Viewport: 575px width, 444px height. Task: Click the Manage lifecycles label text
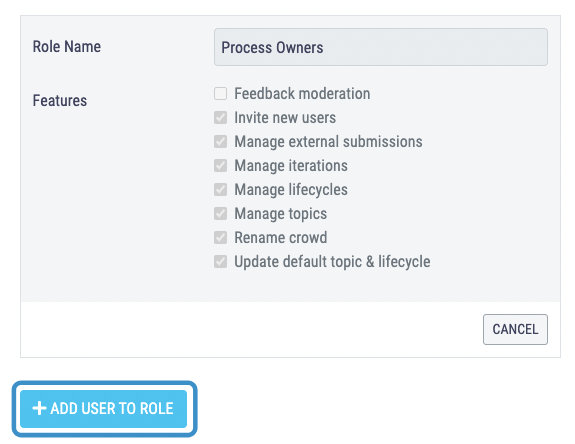click(291, 190)
